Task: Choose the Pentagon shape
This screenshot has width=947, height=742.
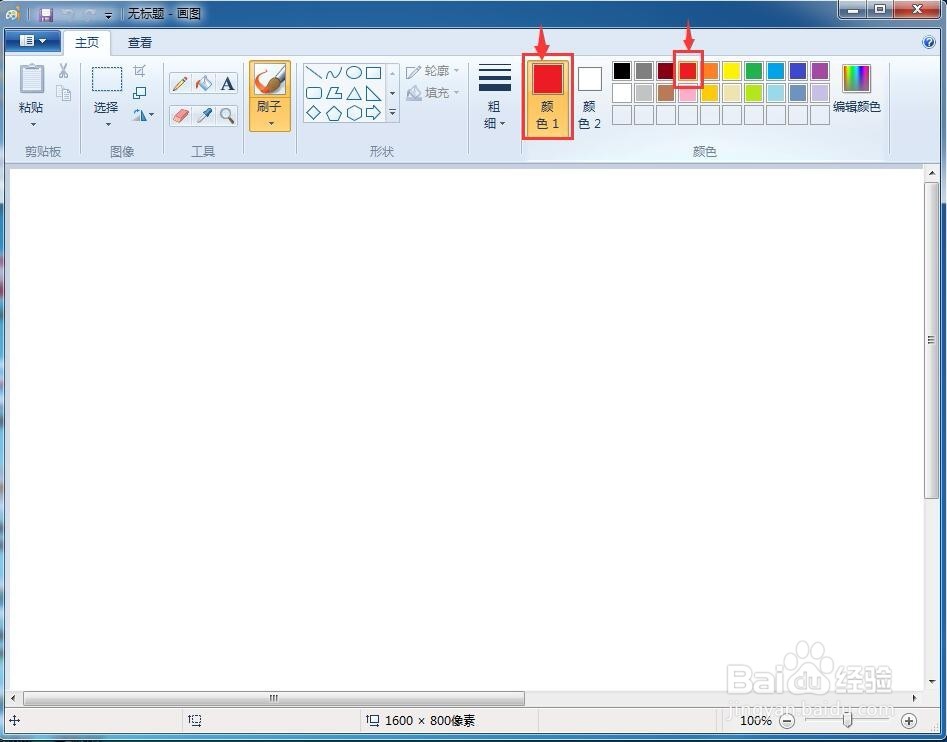Action: [334, 112]
